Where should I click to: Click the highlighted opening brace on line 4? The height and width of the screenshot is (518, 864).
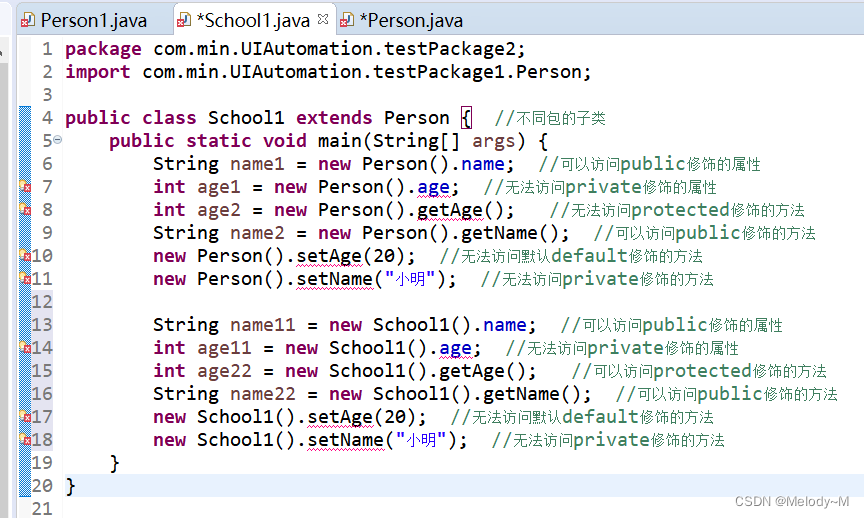(x=466, y=118)
